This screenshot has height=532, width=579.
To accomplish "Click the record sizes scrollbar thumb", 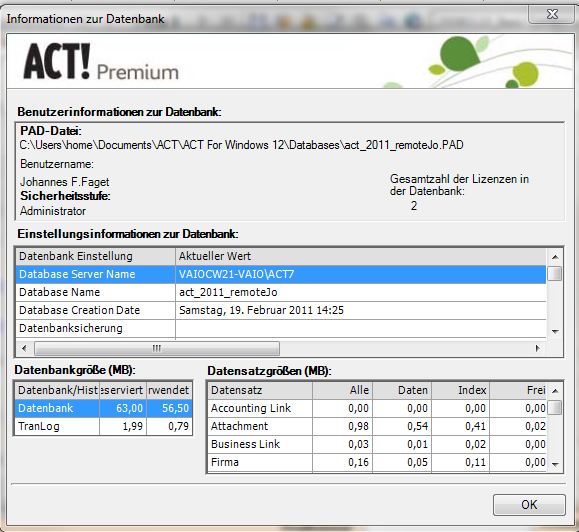I will coord(555,408).
